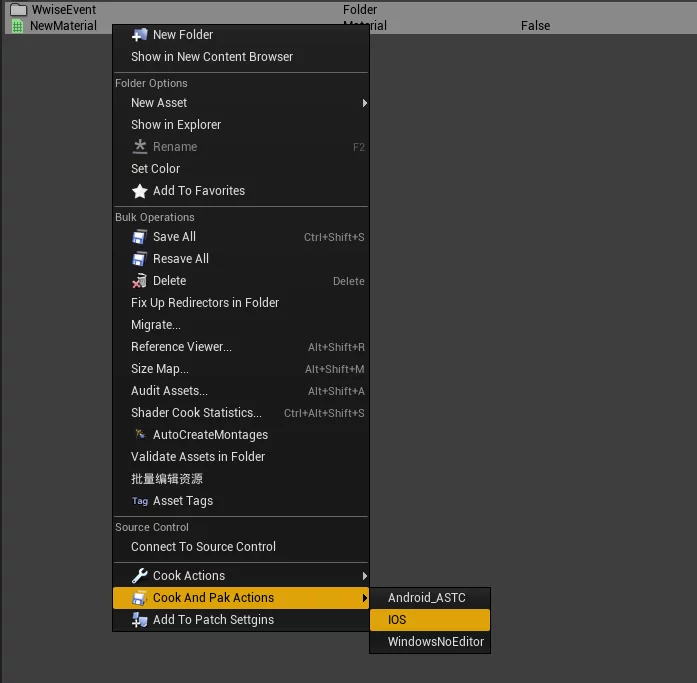This screenshot has width=697, height=683.
Task: Expand the New Asset submenu arrow
Action: 364,103
